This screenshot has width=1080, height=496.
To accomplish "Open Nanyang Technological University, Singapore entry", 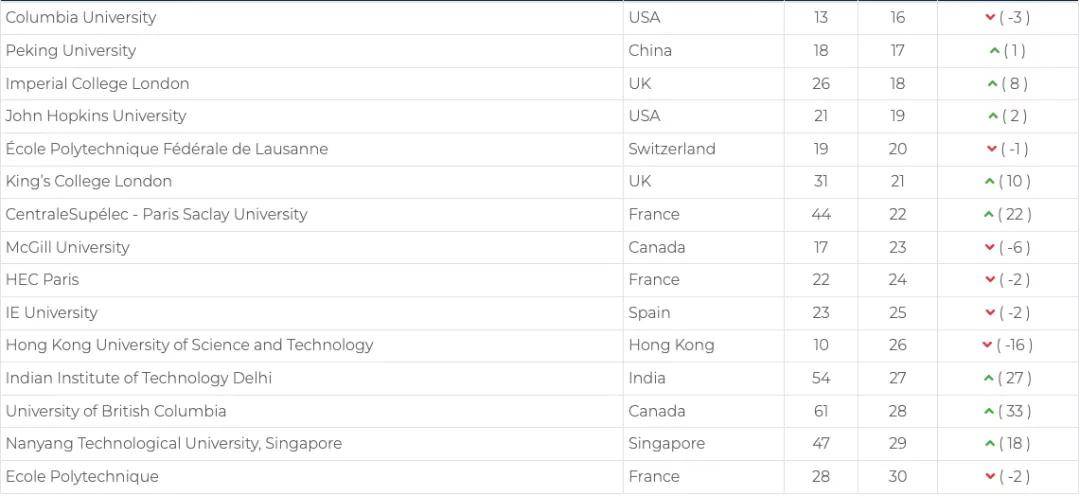I will point(174,443).
